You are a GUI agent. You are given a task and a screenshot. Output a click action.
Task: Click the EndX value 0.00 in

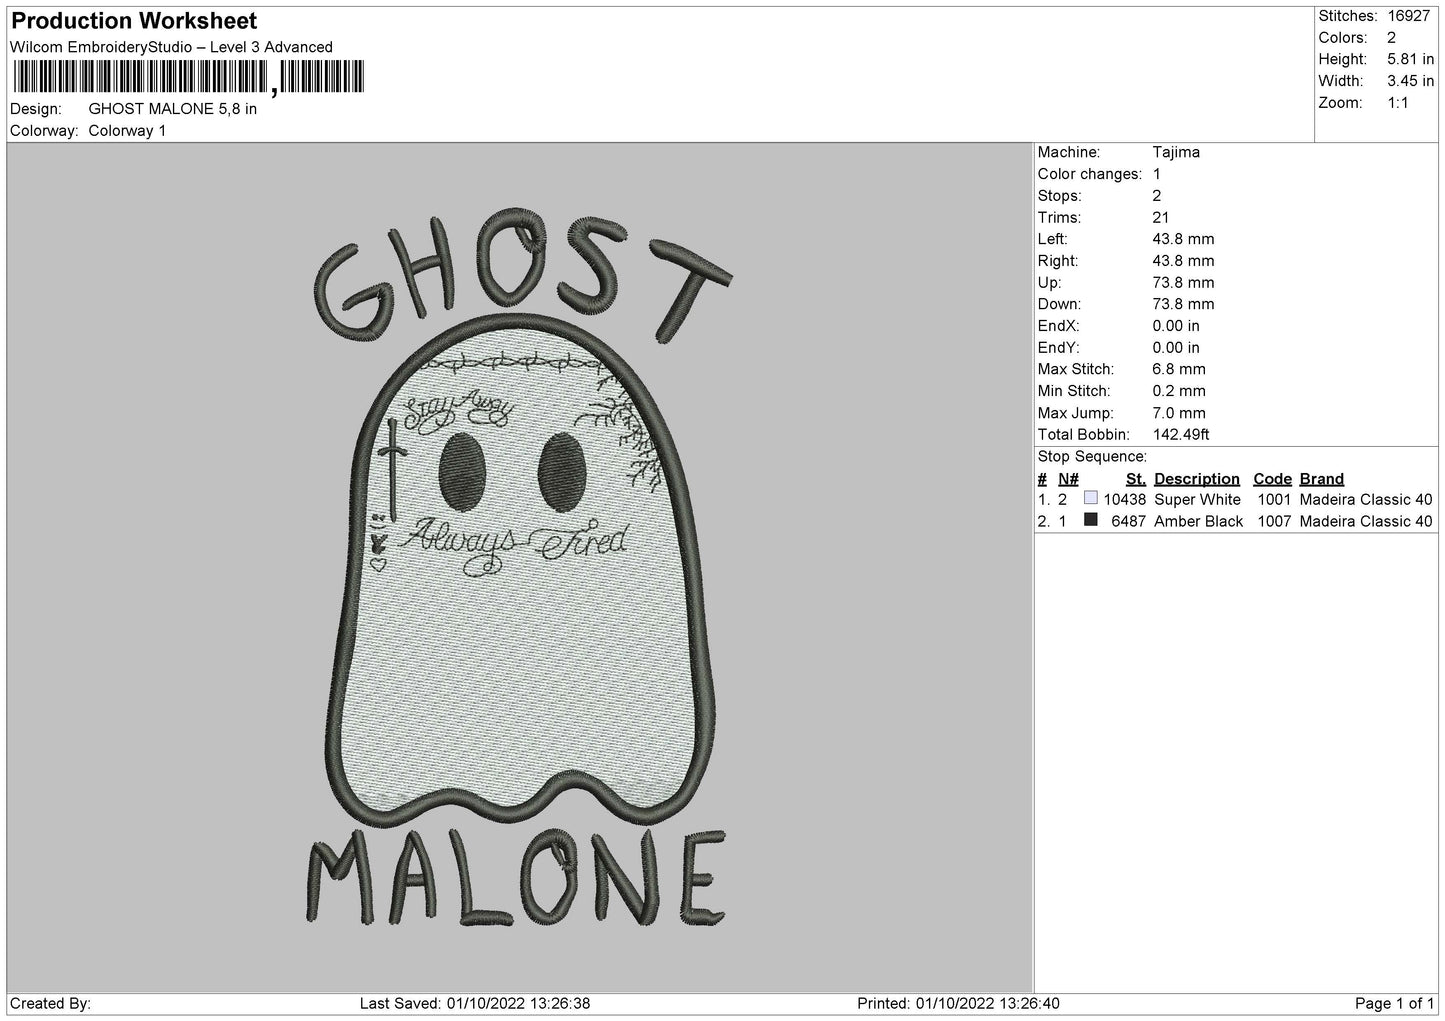pos(1176,326)
